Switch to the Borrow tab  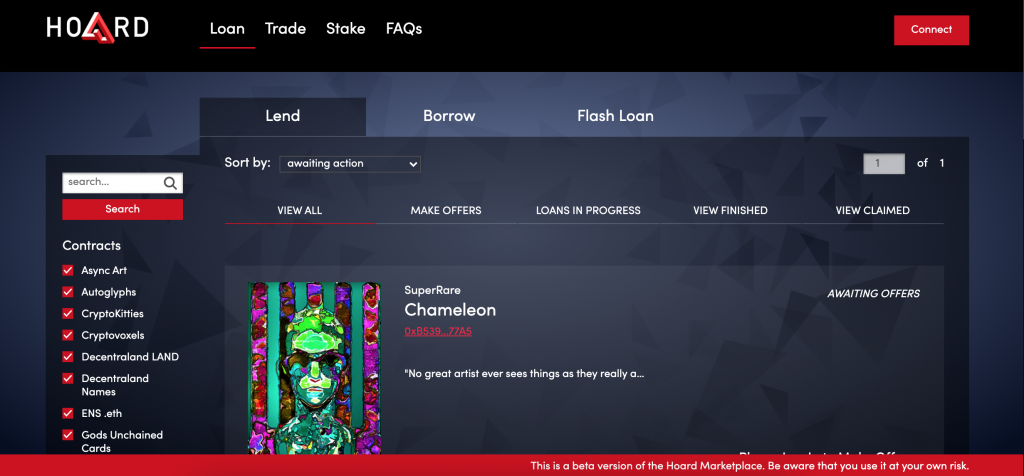[x=449, y=116]
